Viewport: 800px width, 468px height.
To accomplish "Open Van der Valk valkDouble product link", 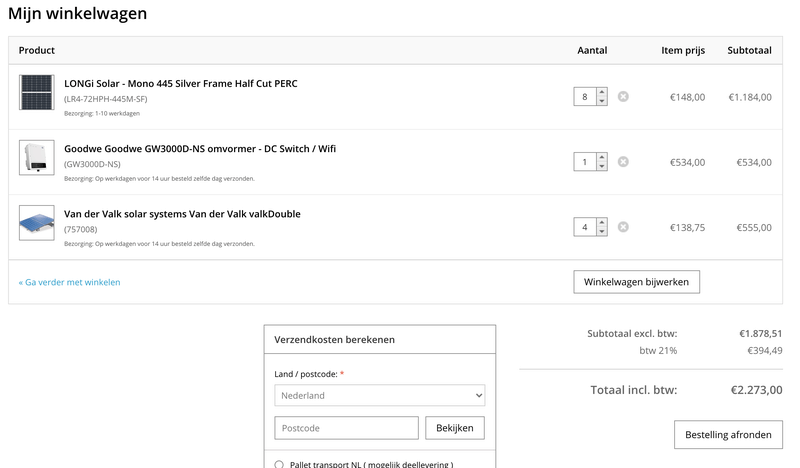I will pos(182,214).
